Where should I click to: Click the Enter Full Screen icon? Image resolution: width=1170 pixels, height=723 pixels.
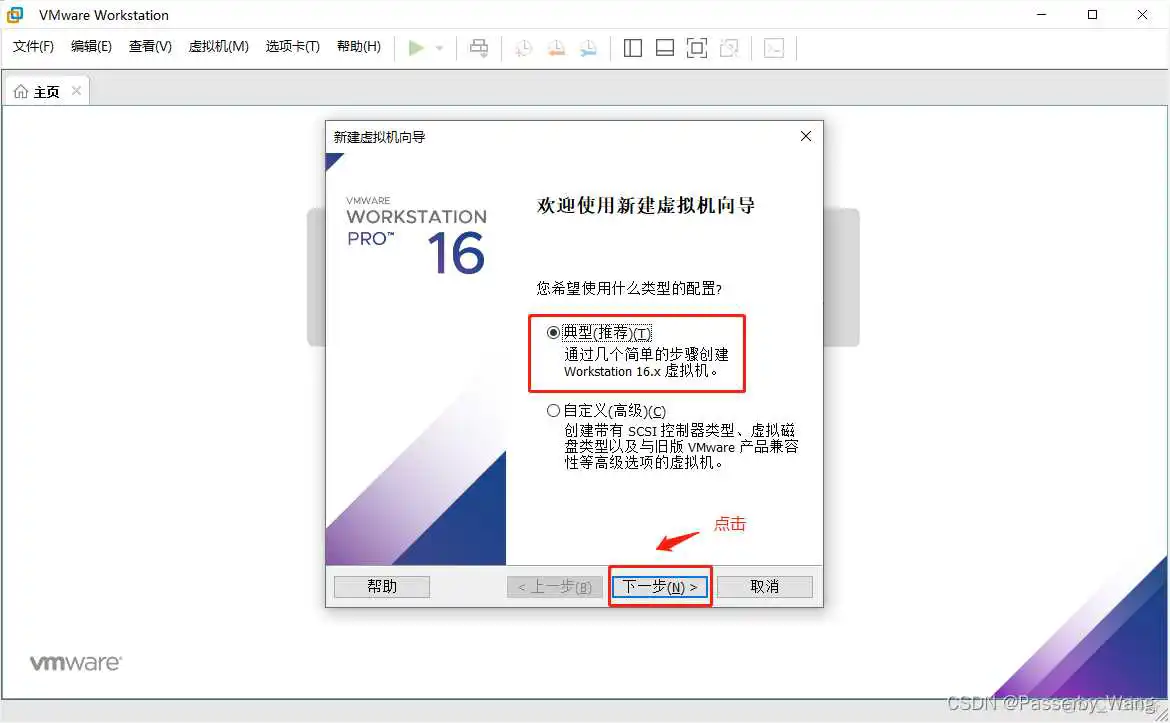697,48
